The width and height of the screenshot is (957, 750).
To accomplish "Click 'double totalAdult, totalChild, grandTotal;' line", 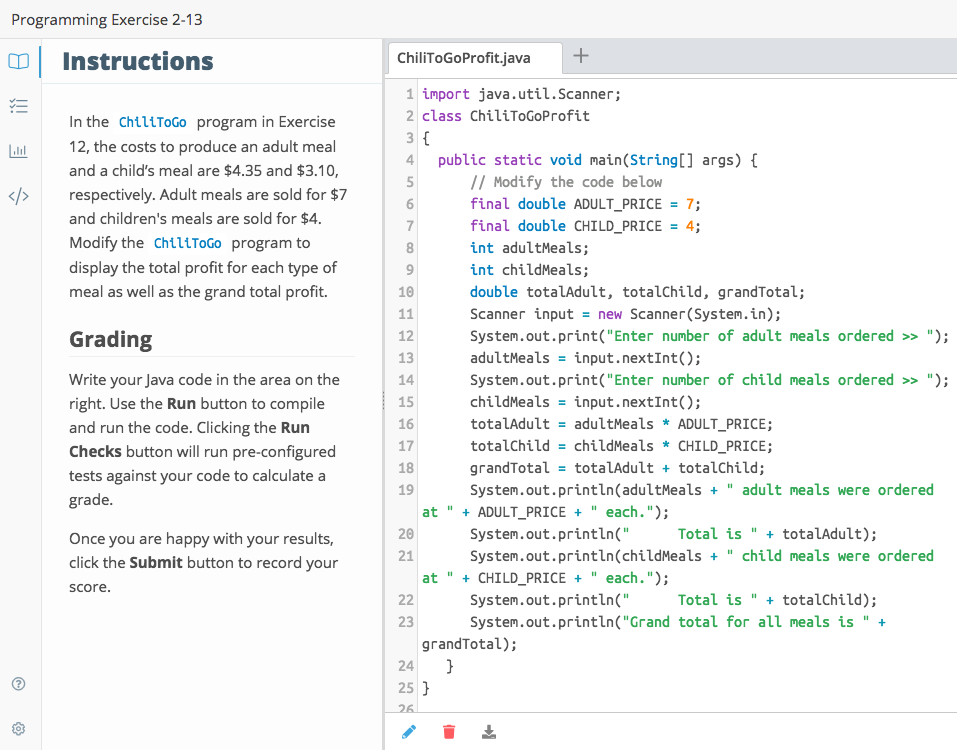I will 637,292.
